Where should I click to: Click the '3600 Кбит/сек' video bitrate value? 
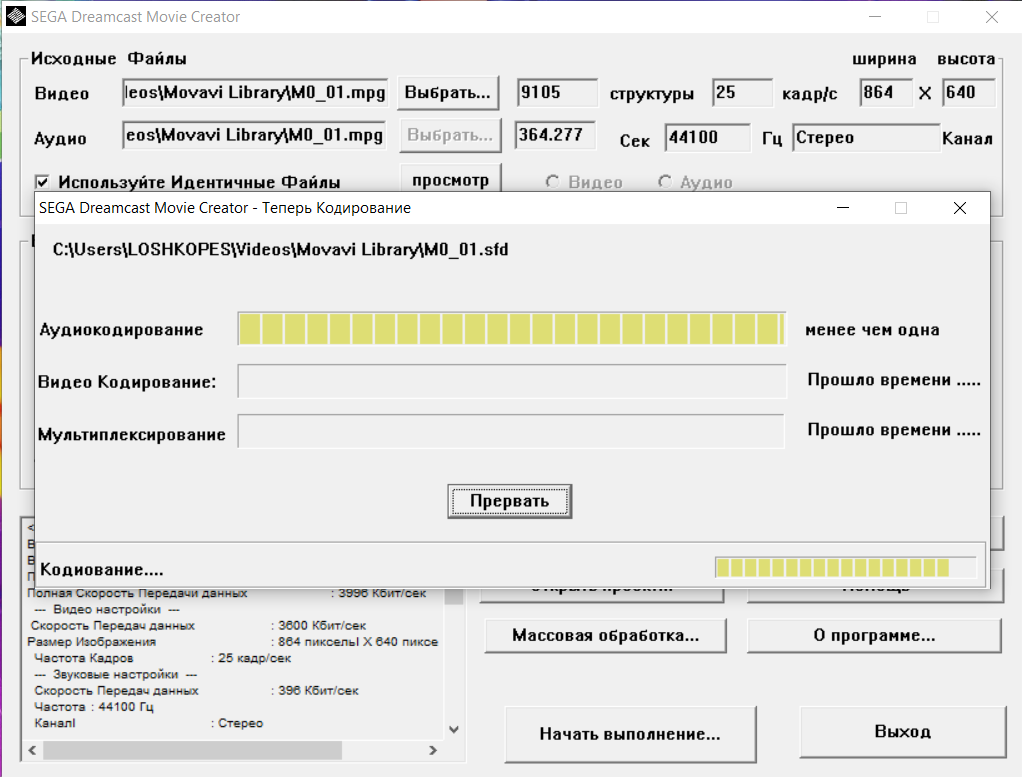click(x=322, y=626)
